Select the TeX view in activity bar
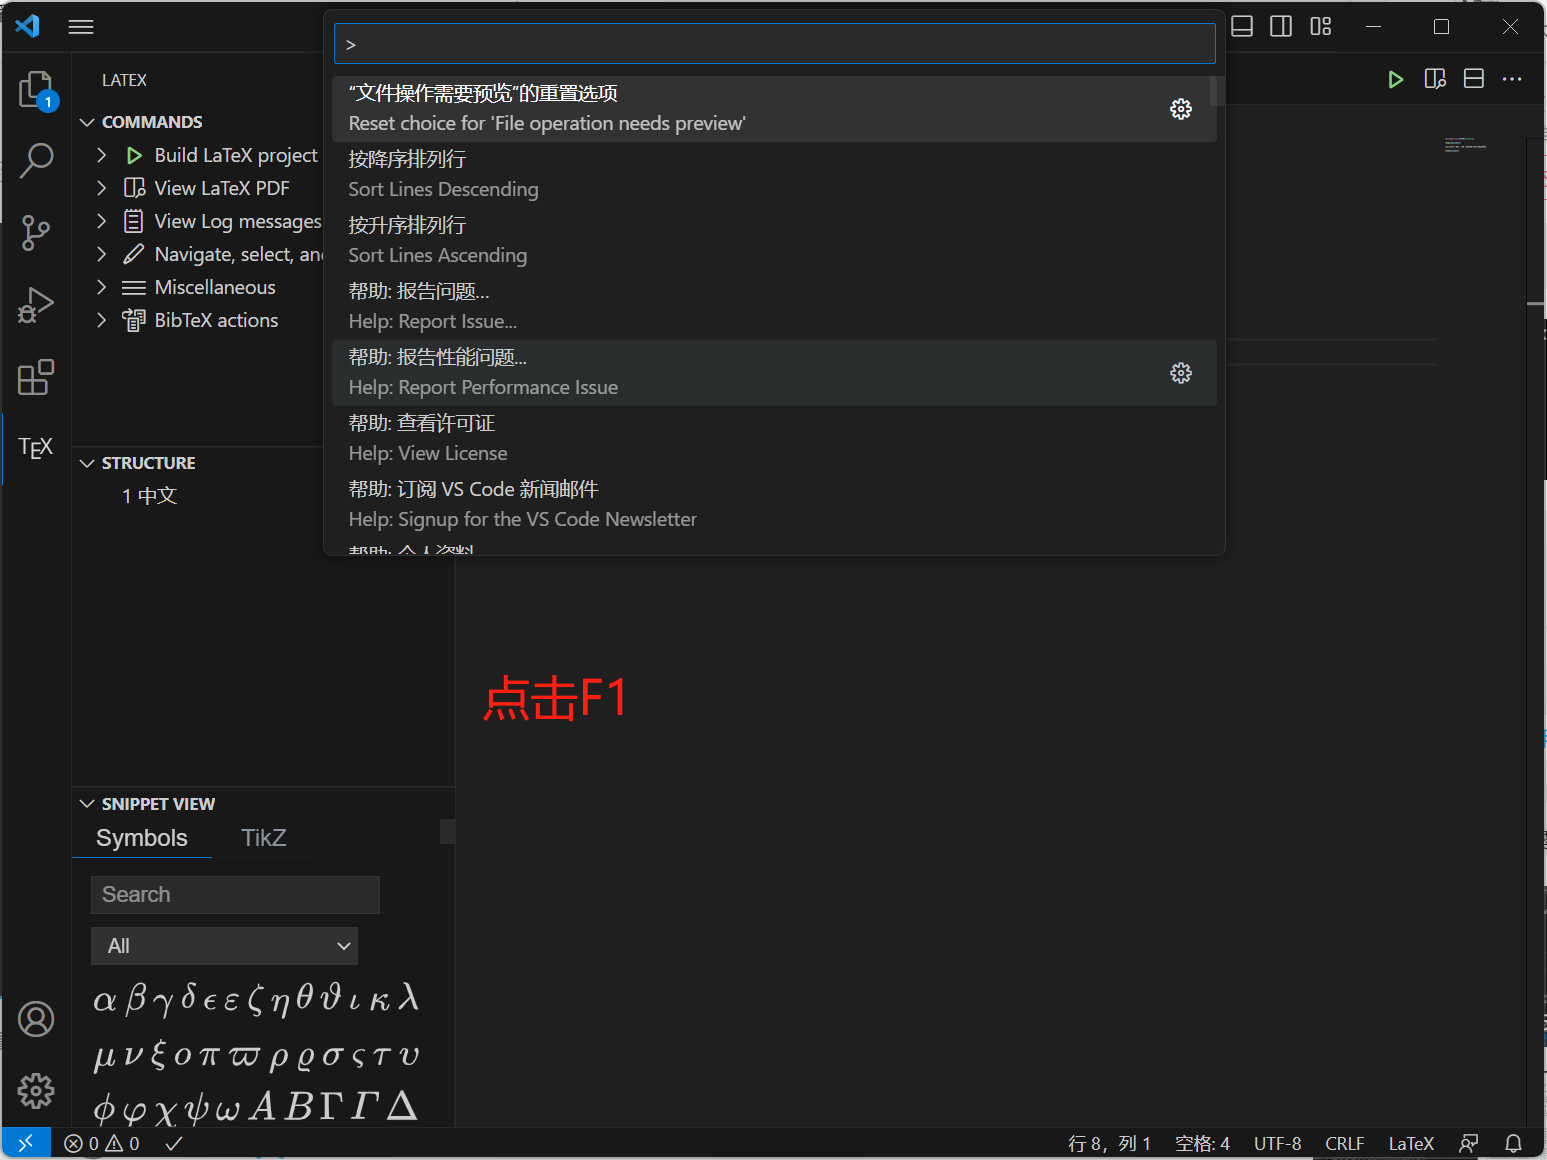The width and height of the screenshot is (1547, 1160). click(37, 448)
